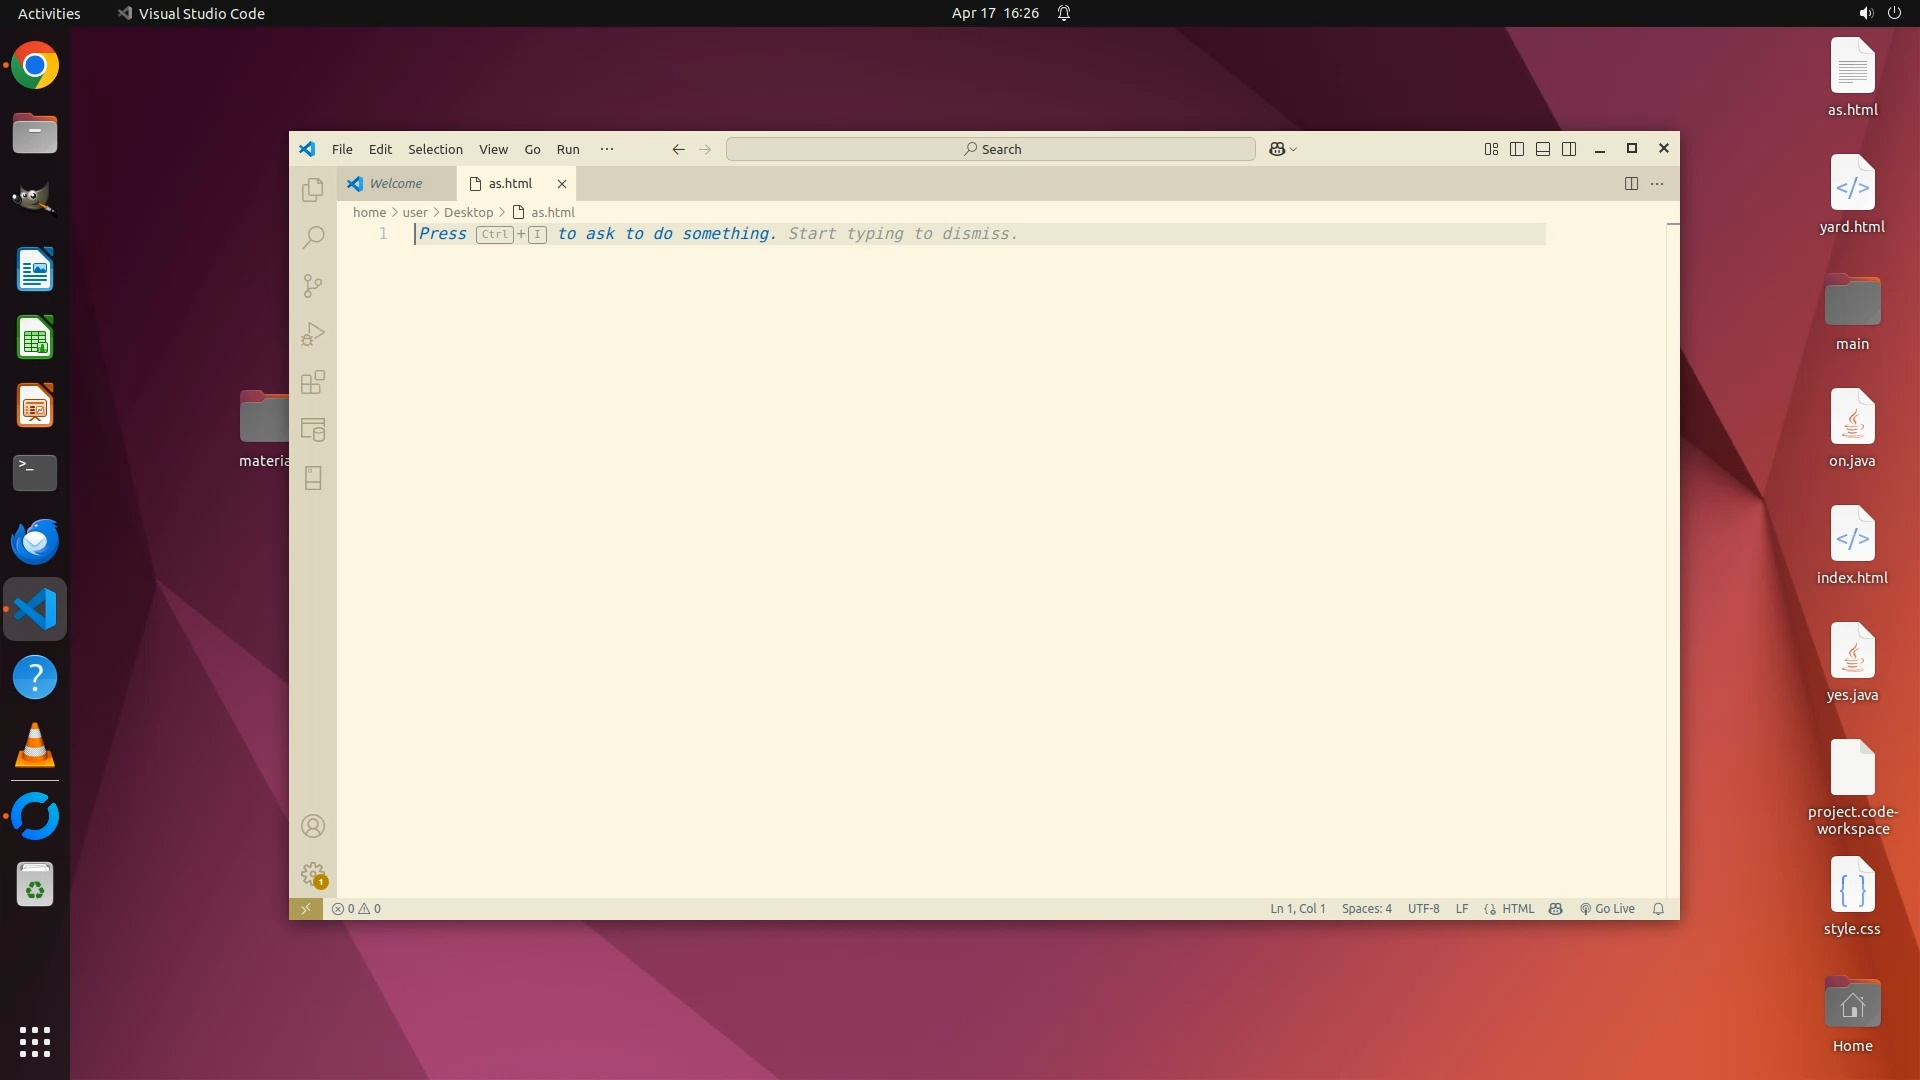Screen dimensions: 1920x1080
Task: Open the Source Control view
Action: 313,286
